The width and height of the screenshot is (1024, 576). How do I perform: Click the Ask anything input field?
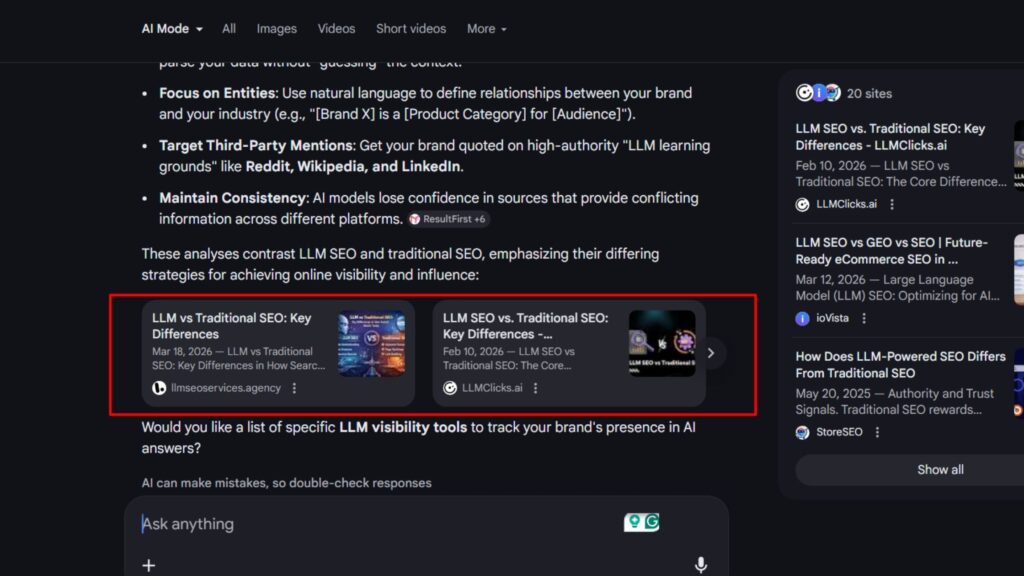point(370,524)
